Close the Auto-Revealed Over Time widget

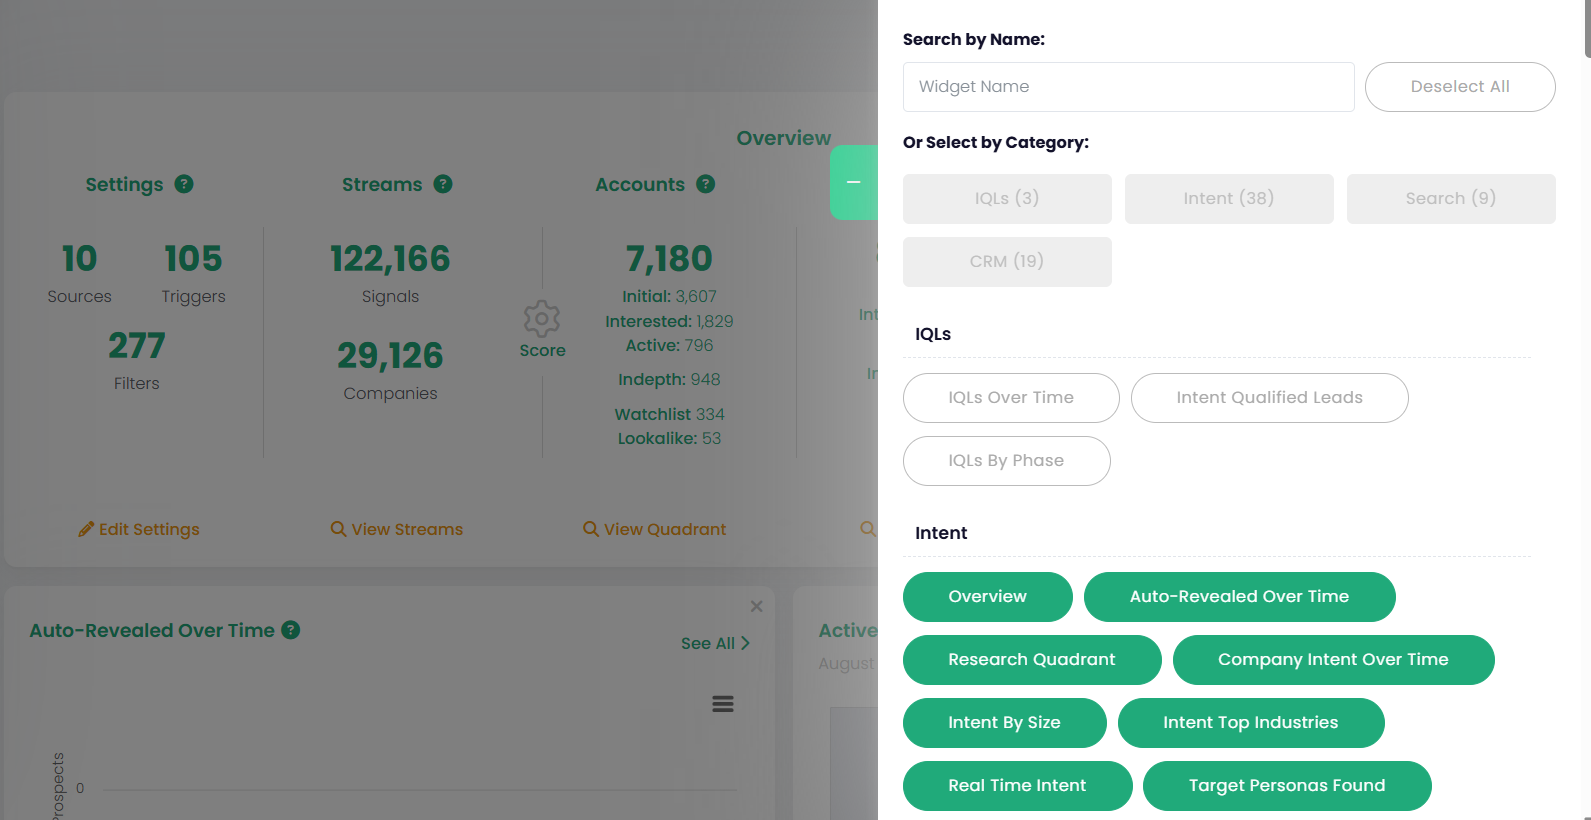click(756, 607)
